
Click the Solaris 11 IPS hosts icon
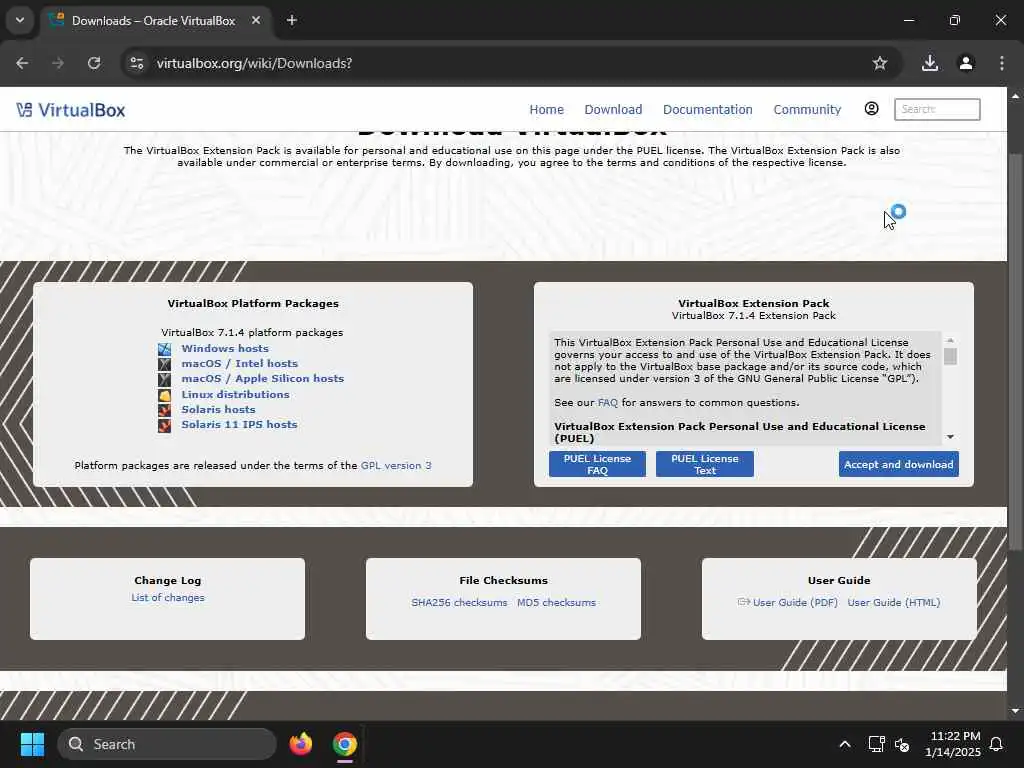click(x=165, y=425)
